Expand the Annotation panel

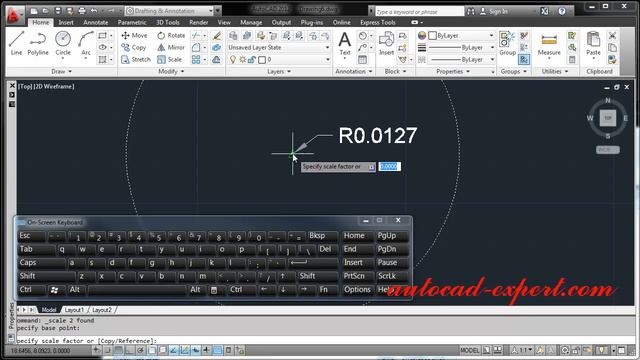(x=353, y=71)
